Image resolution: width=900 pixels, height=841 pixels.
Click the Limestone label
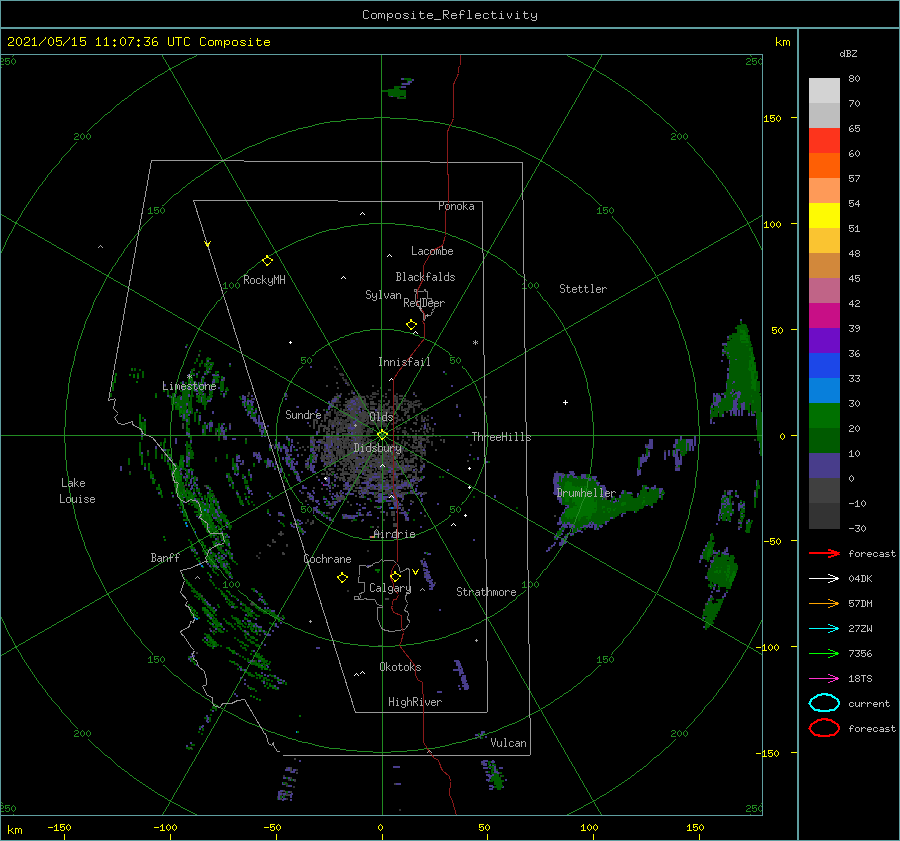click(x=189, y=386)
